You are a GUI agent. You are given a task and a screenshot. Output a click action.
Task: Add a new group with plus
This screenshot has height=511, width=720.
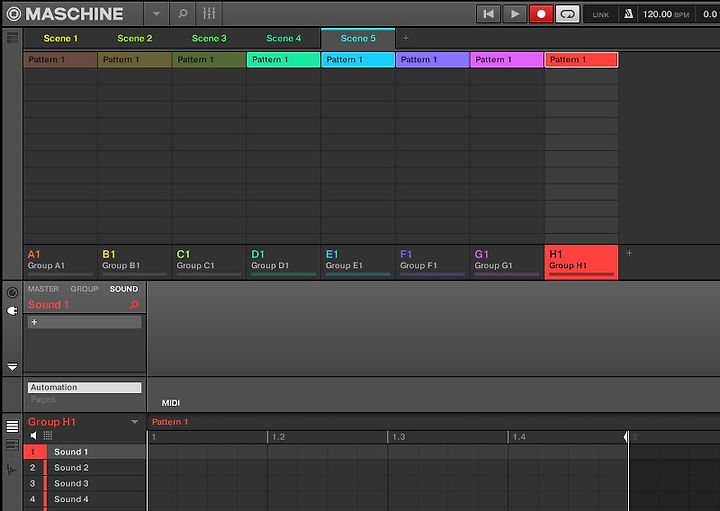coord(630,253)
